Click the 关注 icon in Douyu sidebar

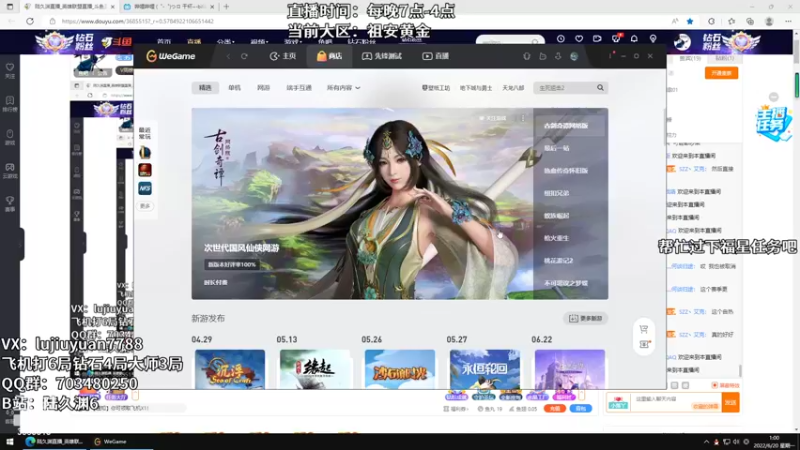point(10,70)
